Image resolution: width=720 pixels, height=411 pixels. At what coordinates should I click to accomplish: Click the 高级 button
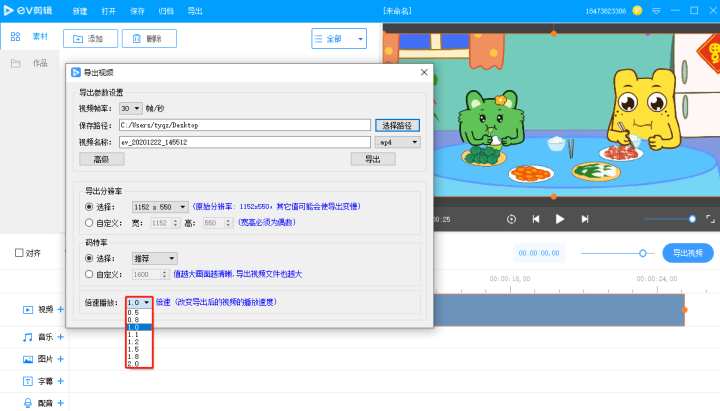click(101, 159)
